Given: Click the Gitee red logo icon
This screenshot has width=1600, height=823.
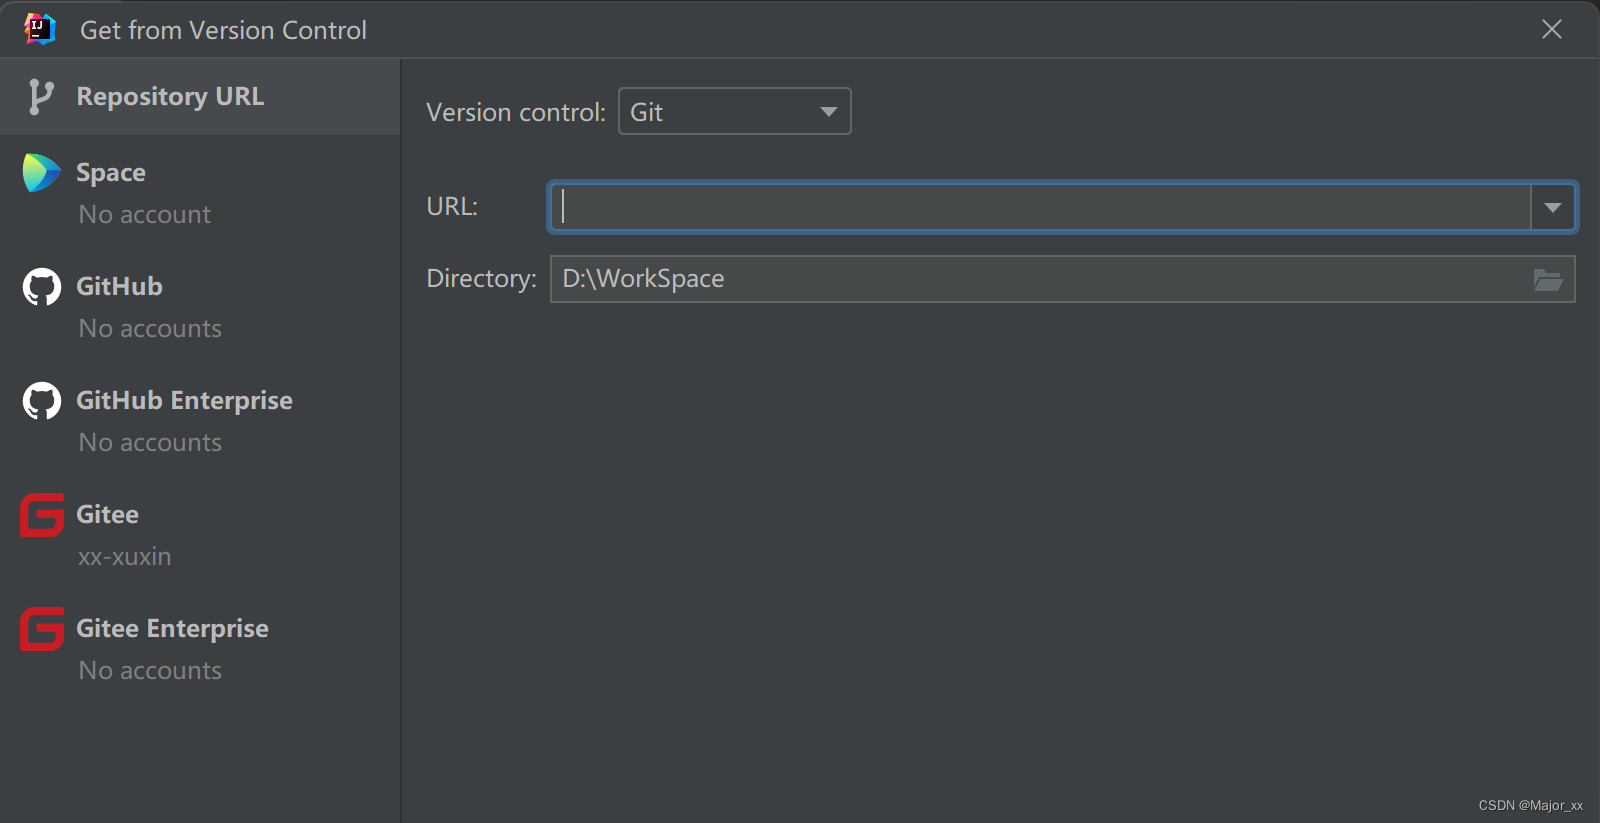Looking at the screenshot, I should (42, 515).
